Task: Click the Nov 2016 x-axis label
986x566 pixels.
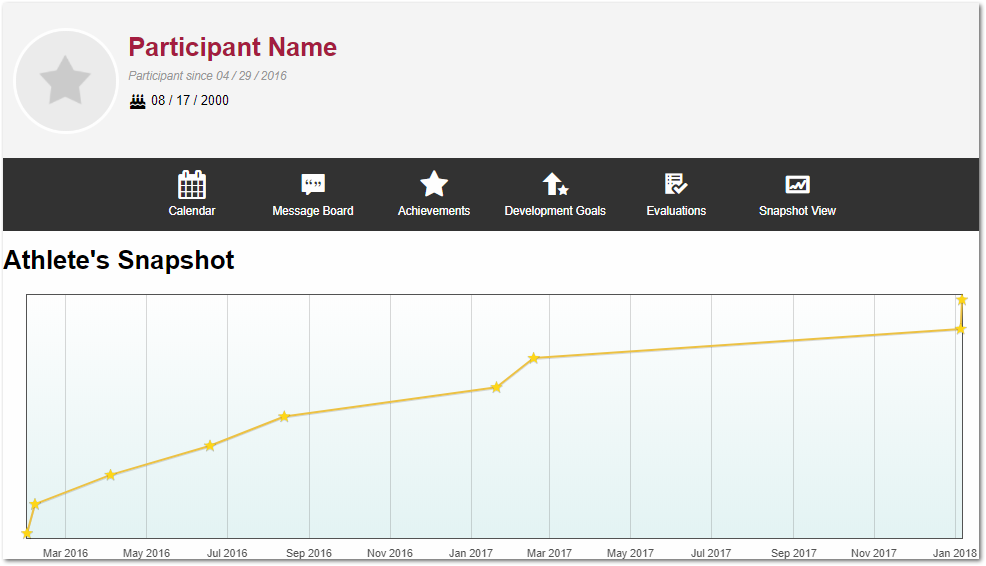Action: tap(390, 553)
